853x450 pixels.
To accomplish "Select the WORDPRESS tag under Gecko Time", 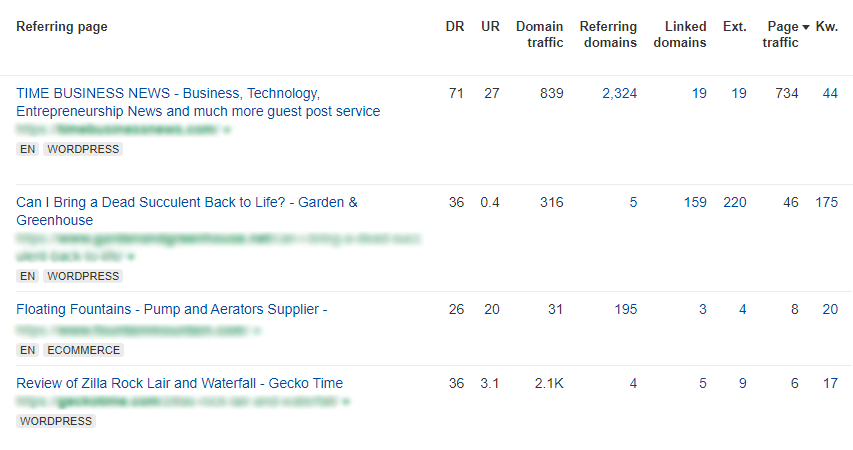I will pos(56,421).
